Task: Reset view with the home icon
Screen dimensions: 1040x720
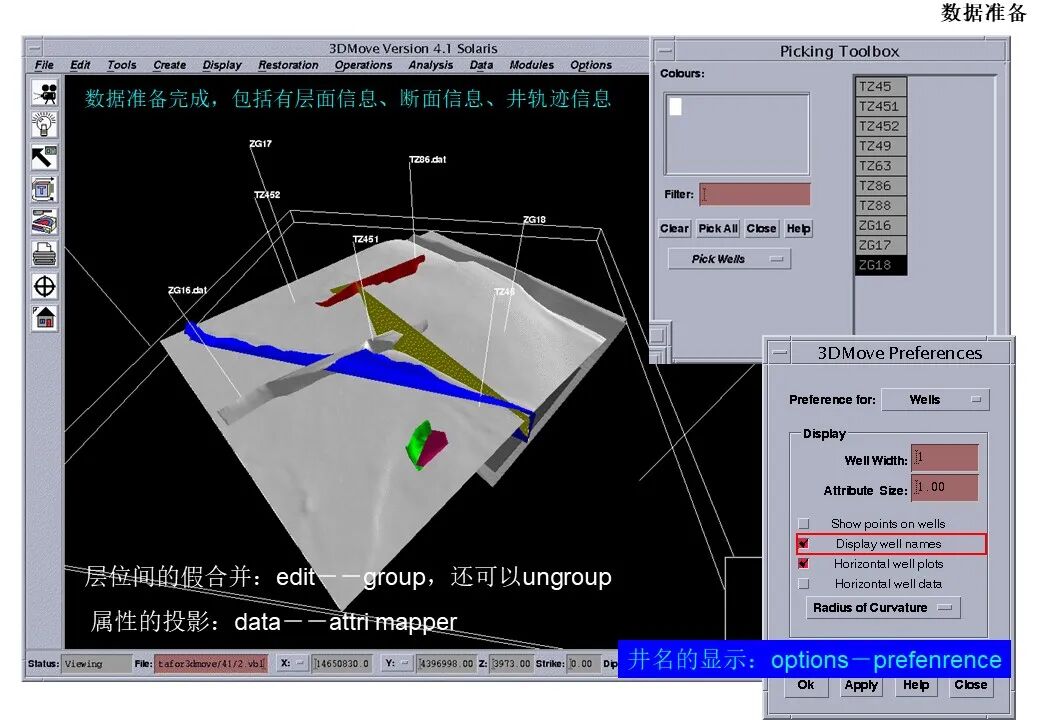Action: [x=44, y=318]
